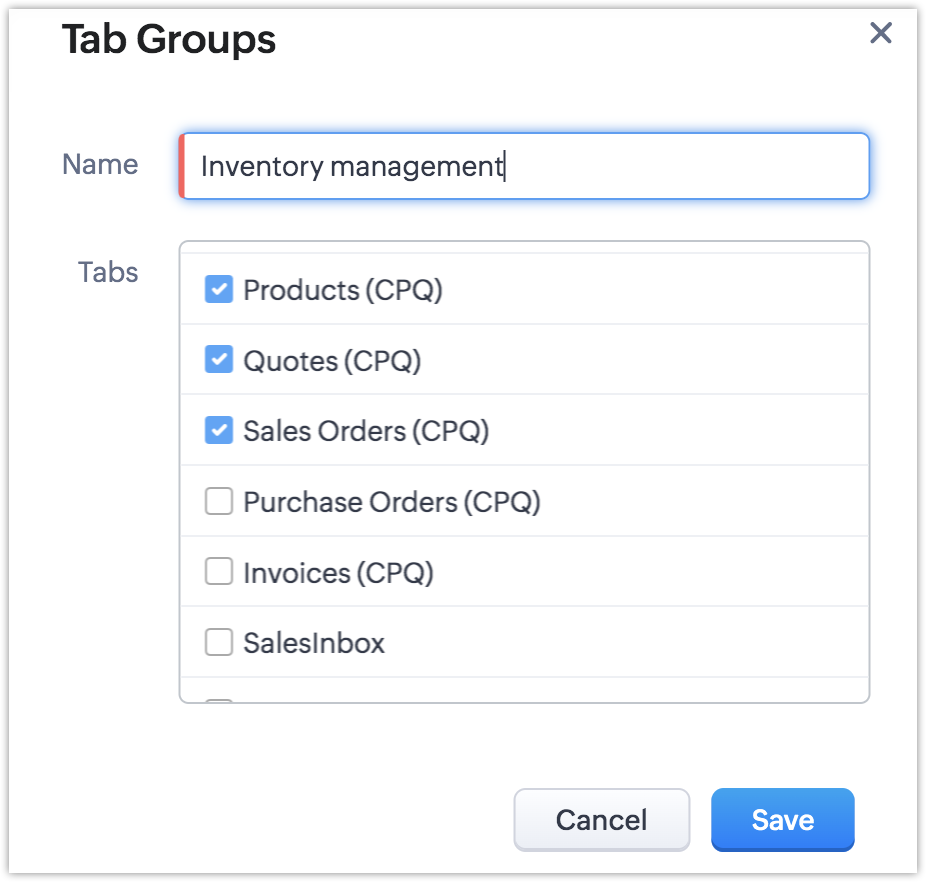Screen dimensions: 926x882
Task: Click the Name field label
Action: (100, 164)
